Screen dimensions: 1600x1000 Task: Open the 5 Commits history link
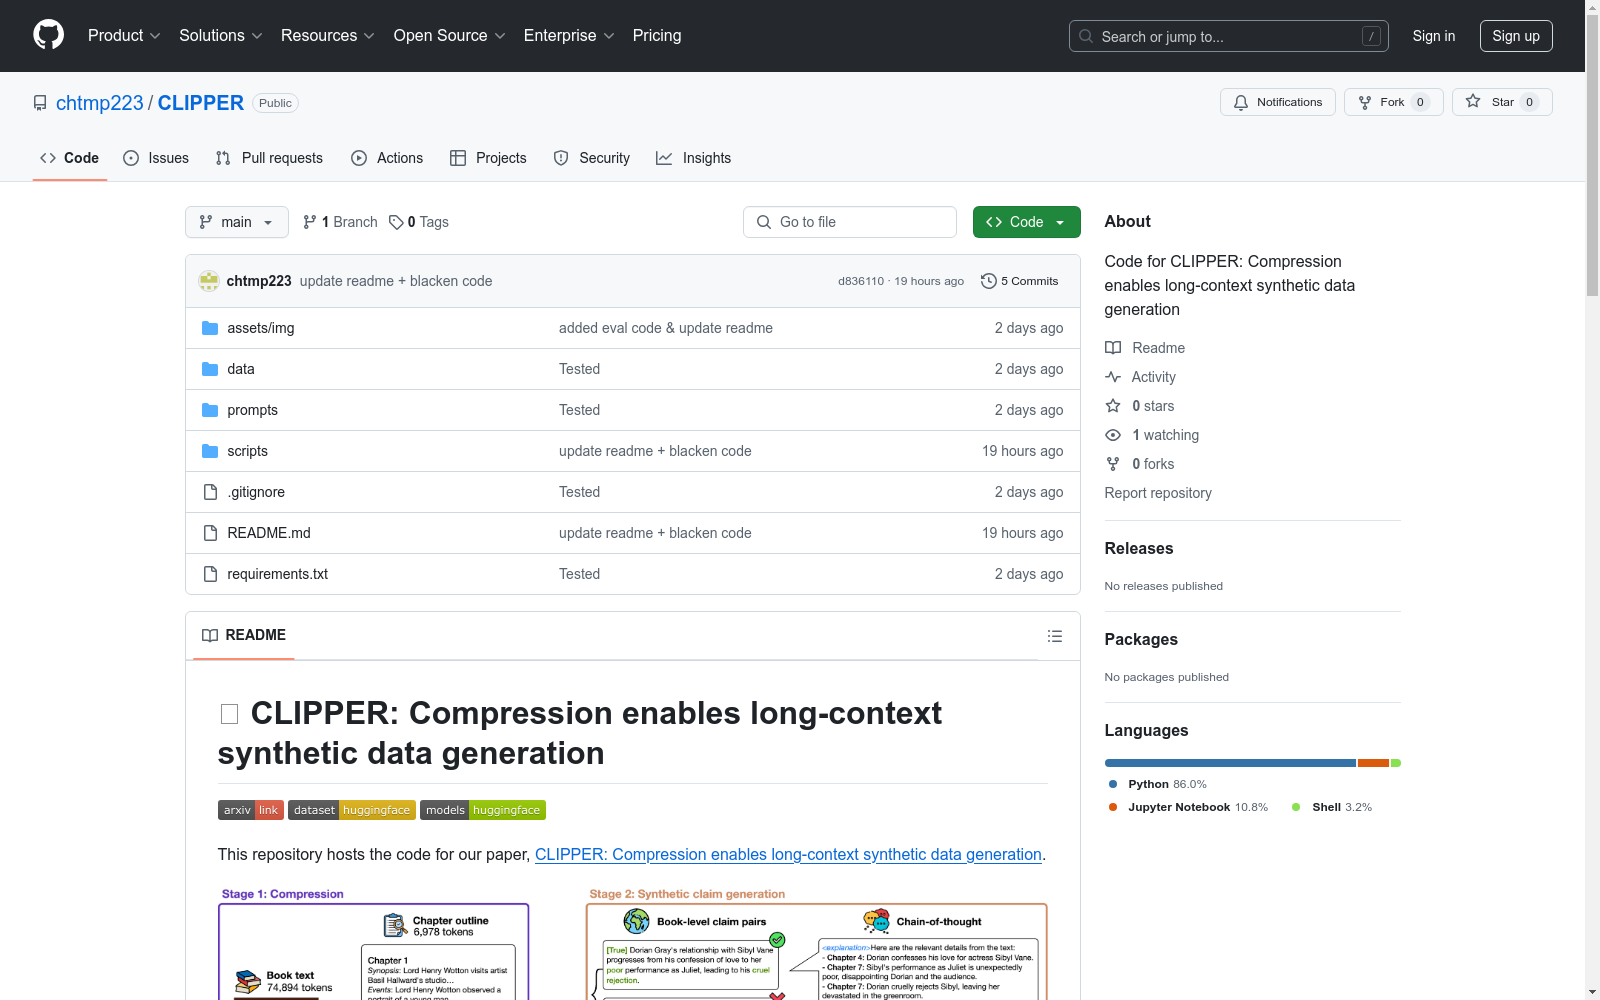click(x=1020, y=281)
